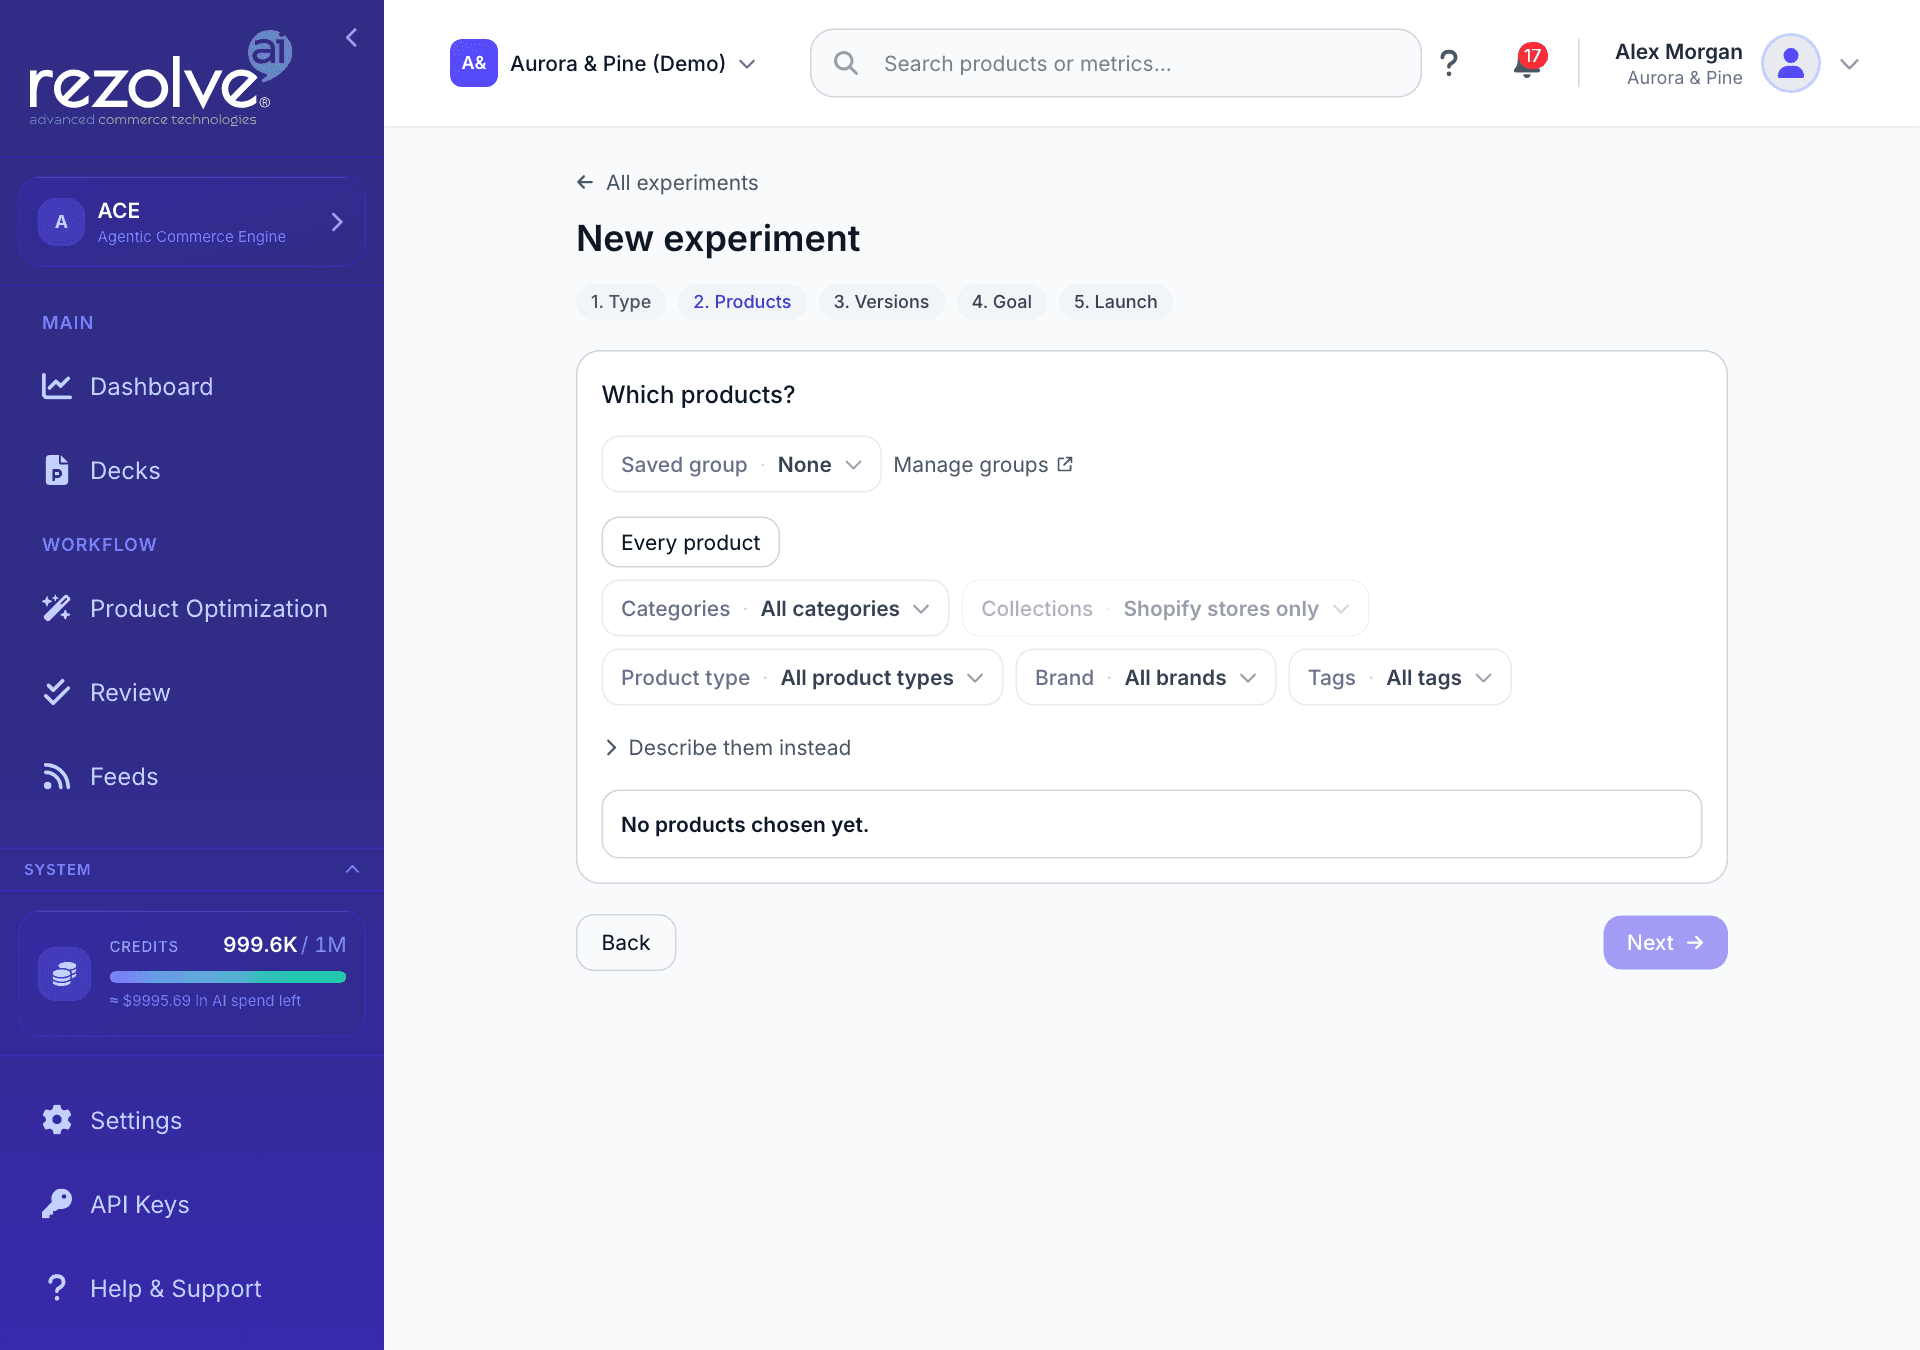Go to step 1. Type
Image resolution: width=1920 pixels, height=1350 pixels.
620,302
